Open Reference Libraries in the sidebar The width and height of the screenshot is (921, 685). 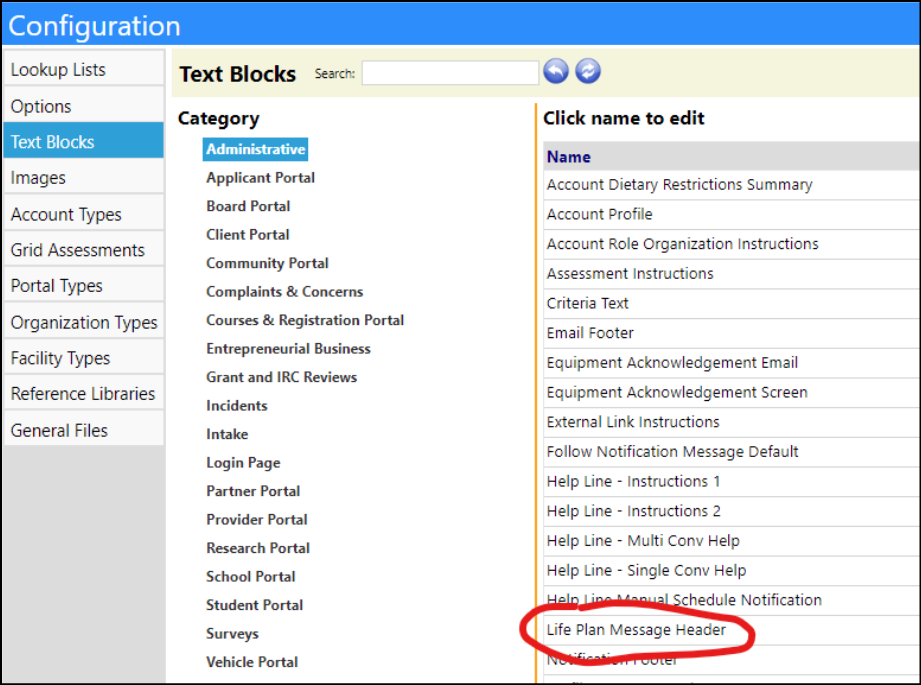coord(83,394)
